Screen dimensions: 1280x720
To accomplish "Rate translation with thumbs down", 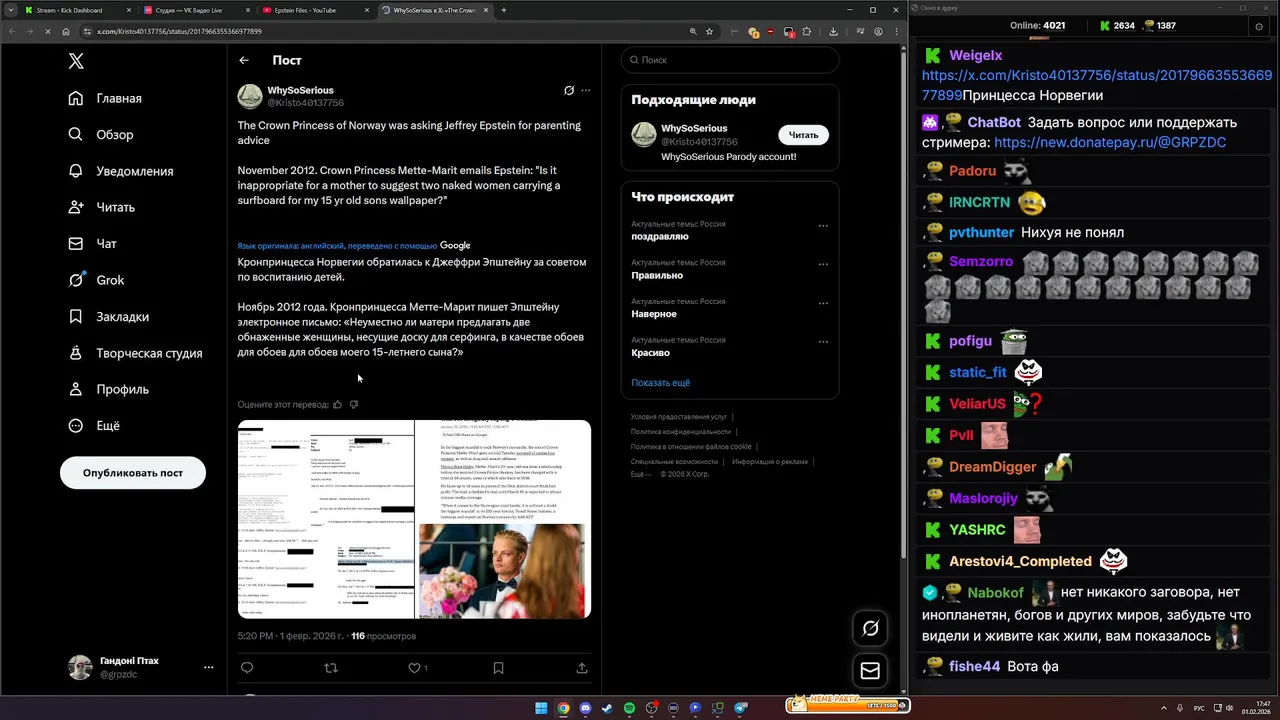I will (x=354, y=405).
